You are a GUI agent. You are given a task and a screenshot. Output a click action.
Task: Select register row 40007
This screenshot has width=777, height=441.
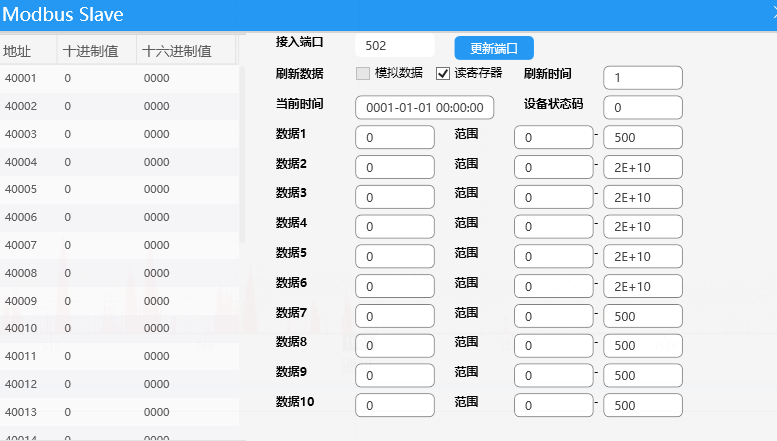click(x=119, y=245)
